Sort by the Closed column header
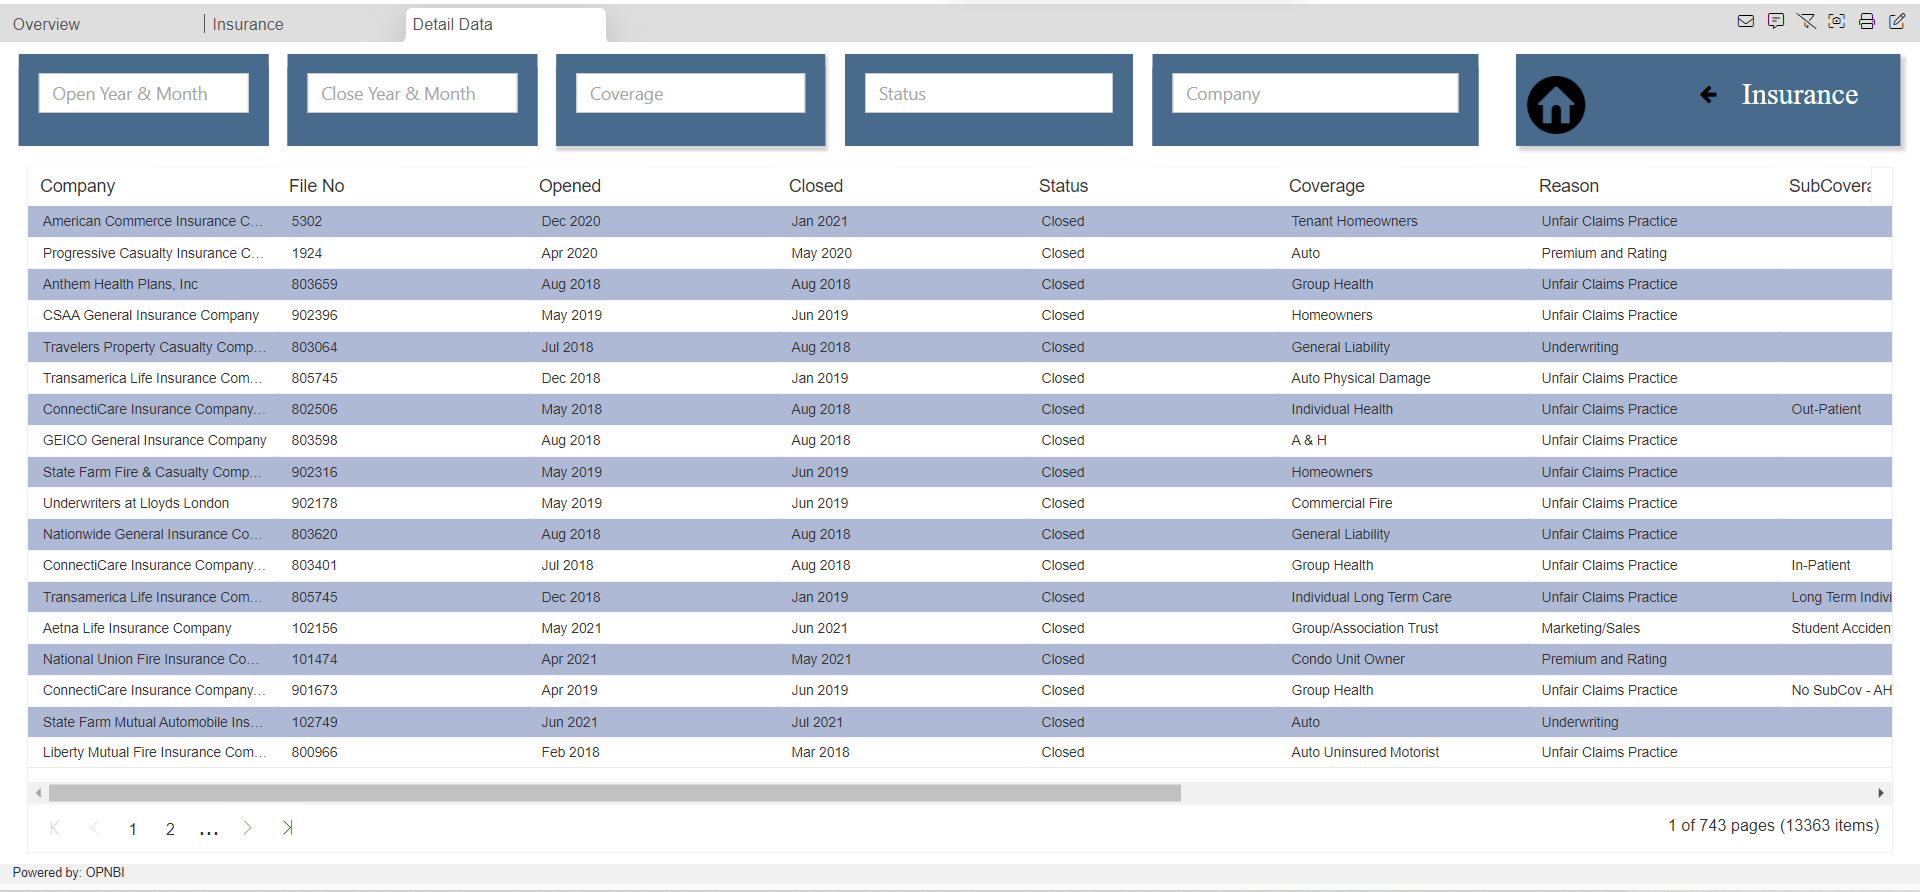Screen dimensions: 1920x892 tap(816, 186)
